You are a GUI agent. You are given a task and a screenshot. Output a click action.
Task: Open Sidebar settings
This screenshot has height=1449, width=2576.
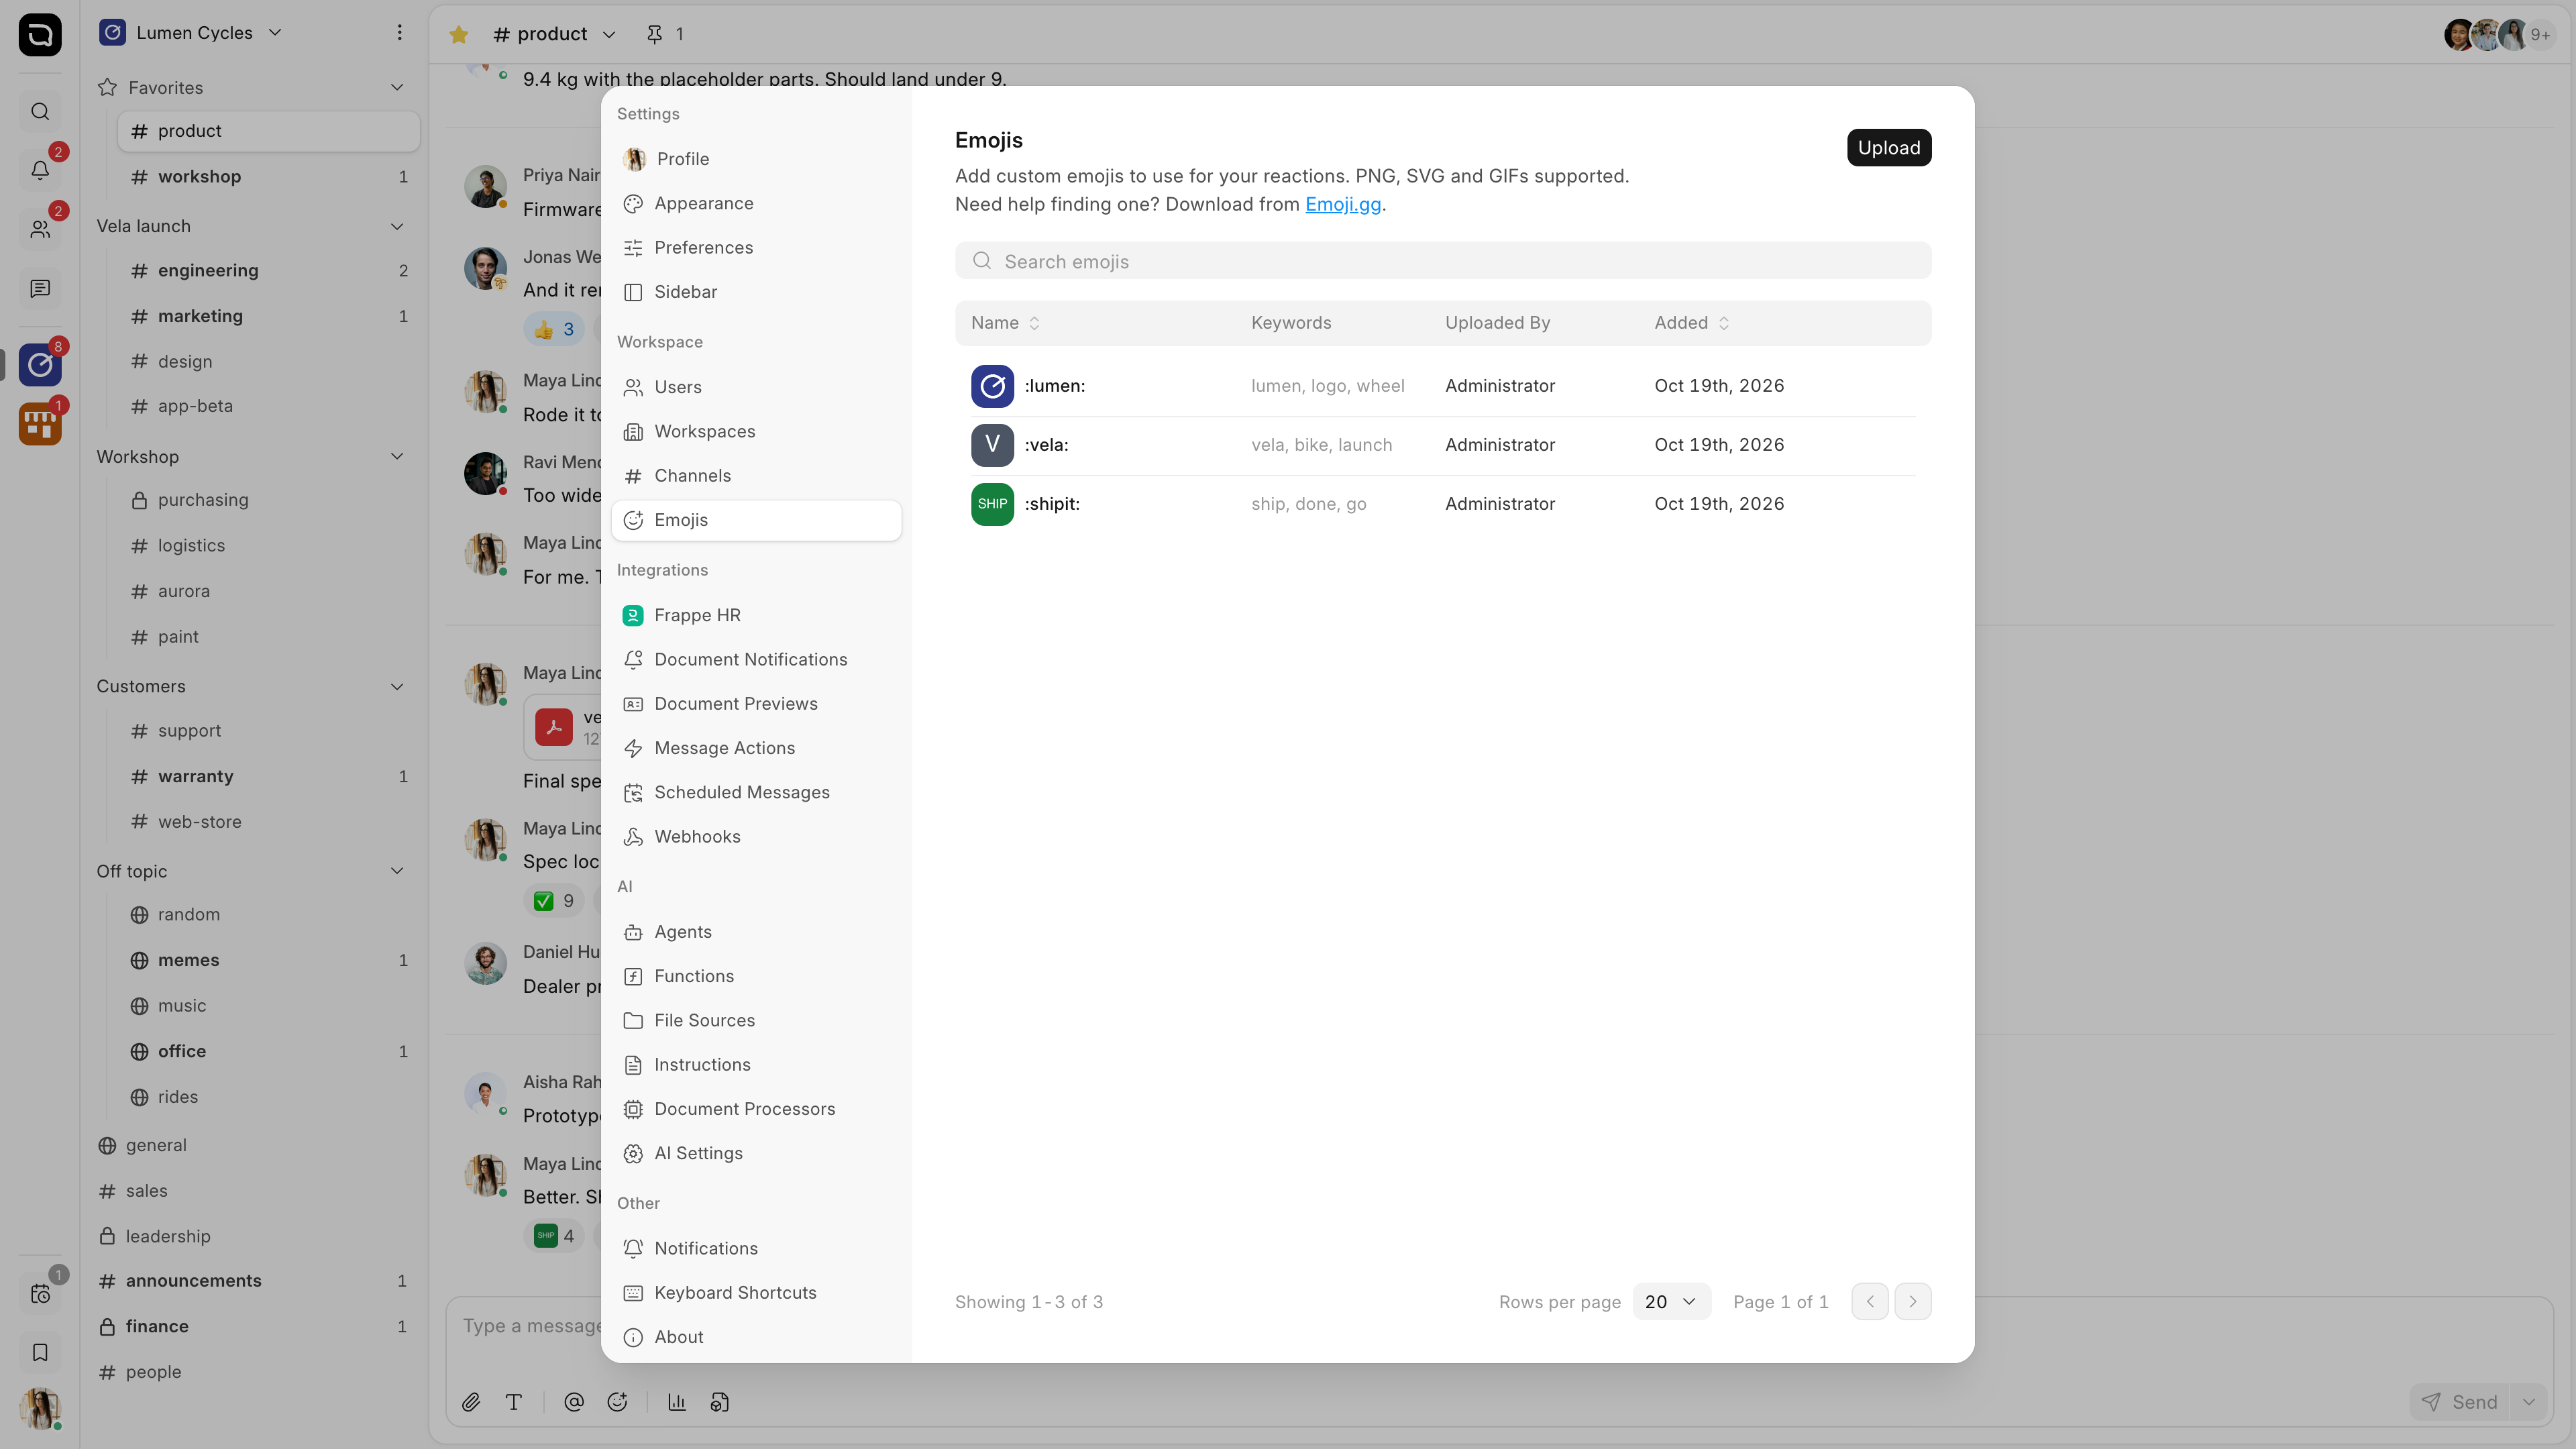756,292
